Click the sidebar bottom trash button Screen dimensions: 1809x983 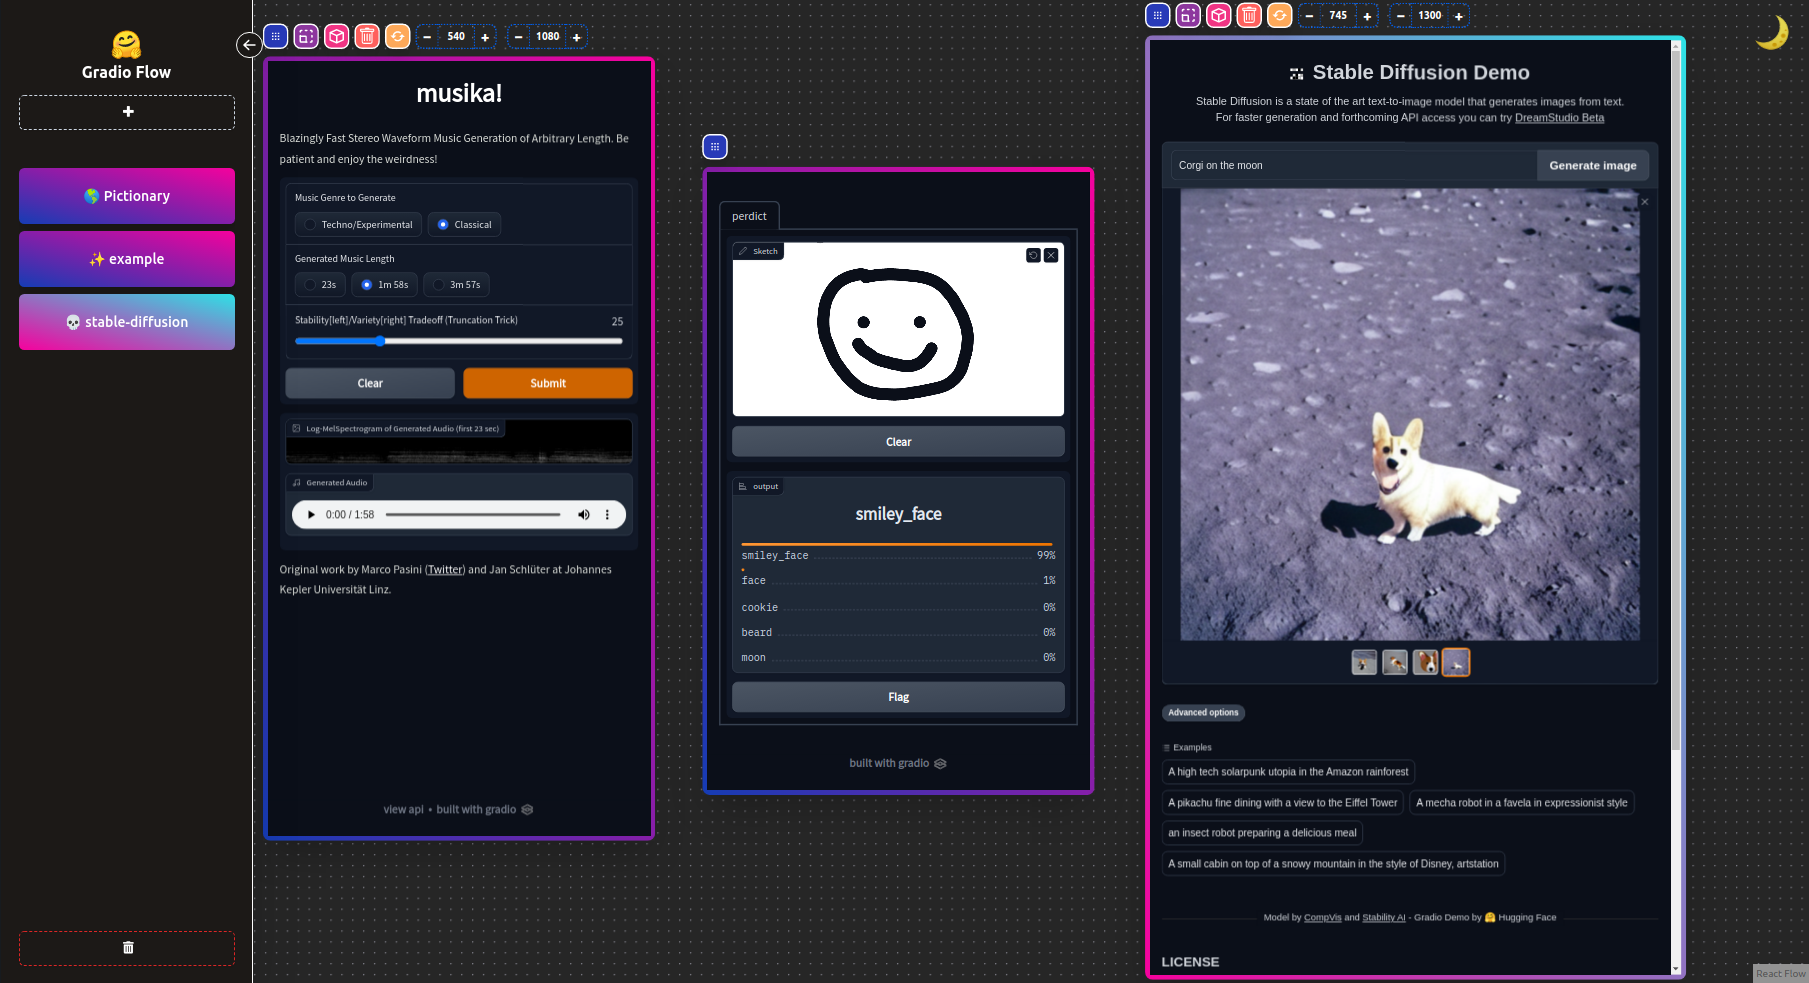click(x=127, y=948)
